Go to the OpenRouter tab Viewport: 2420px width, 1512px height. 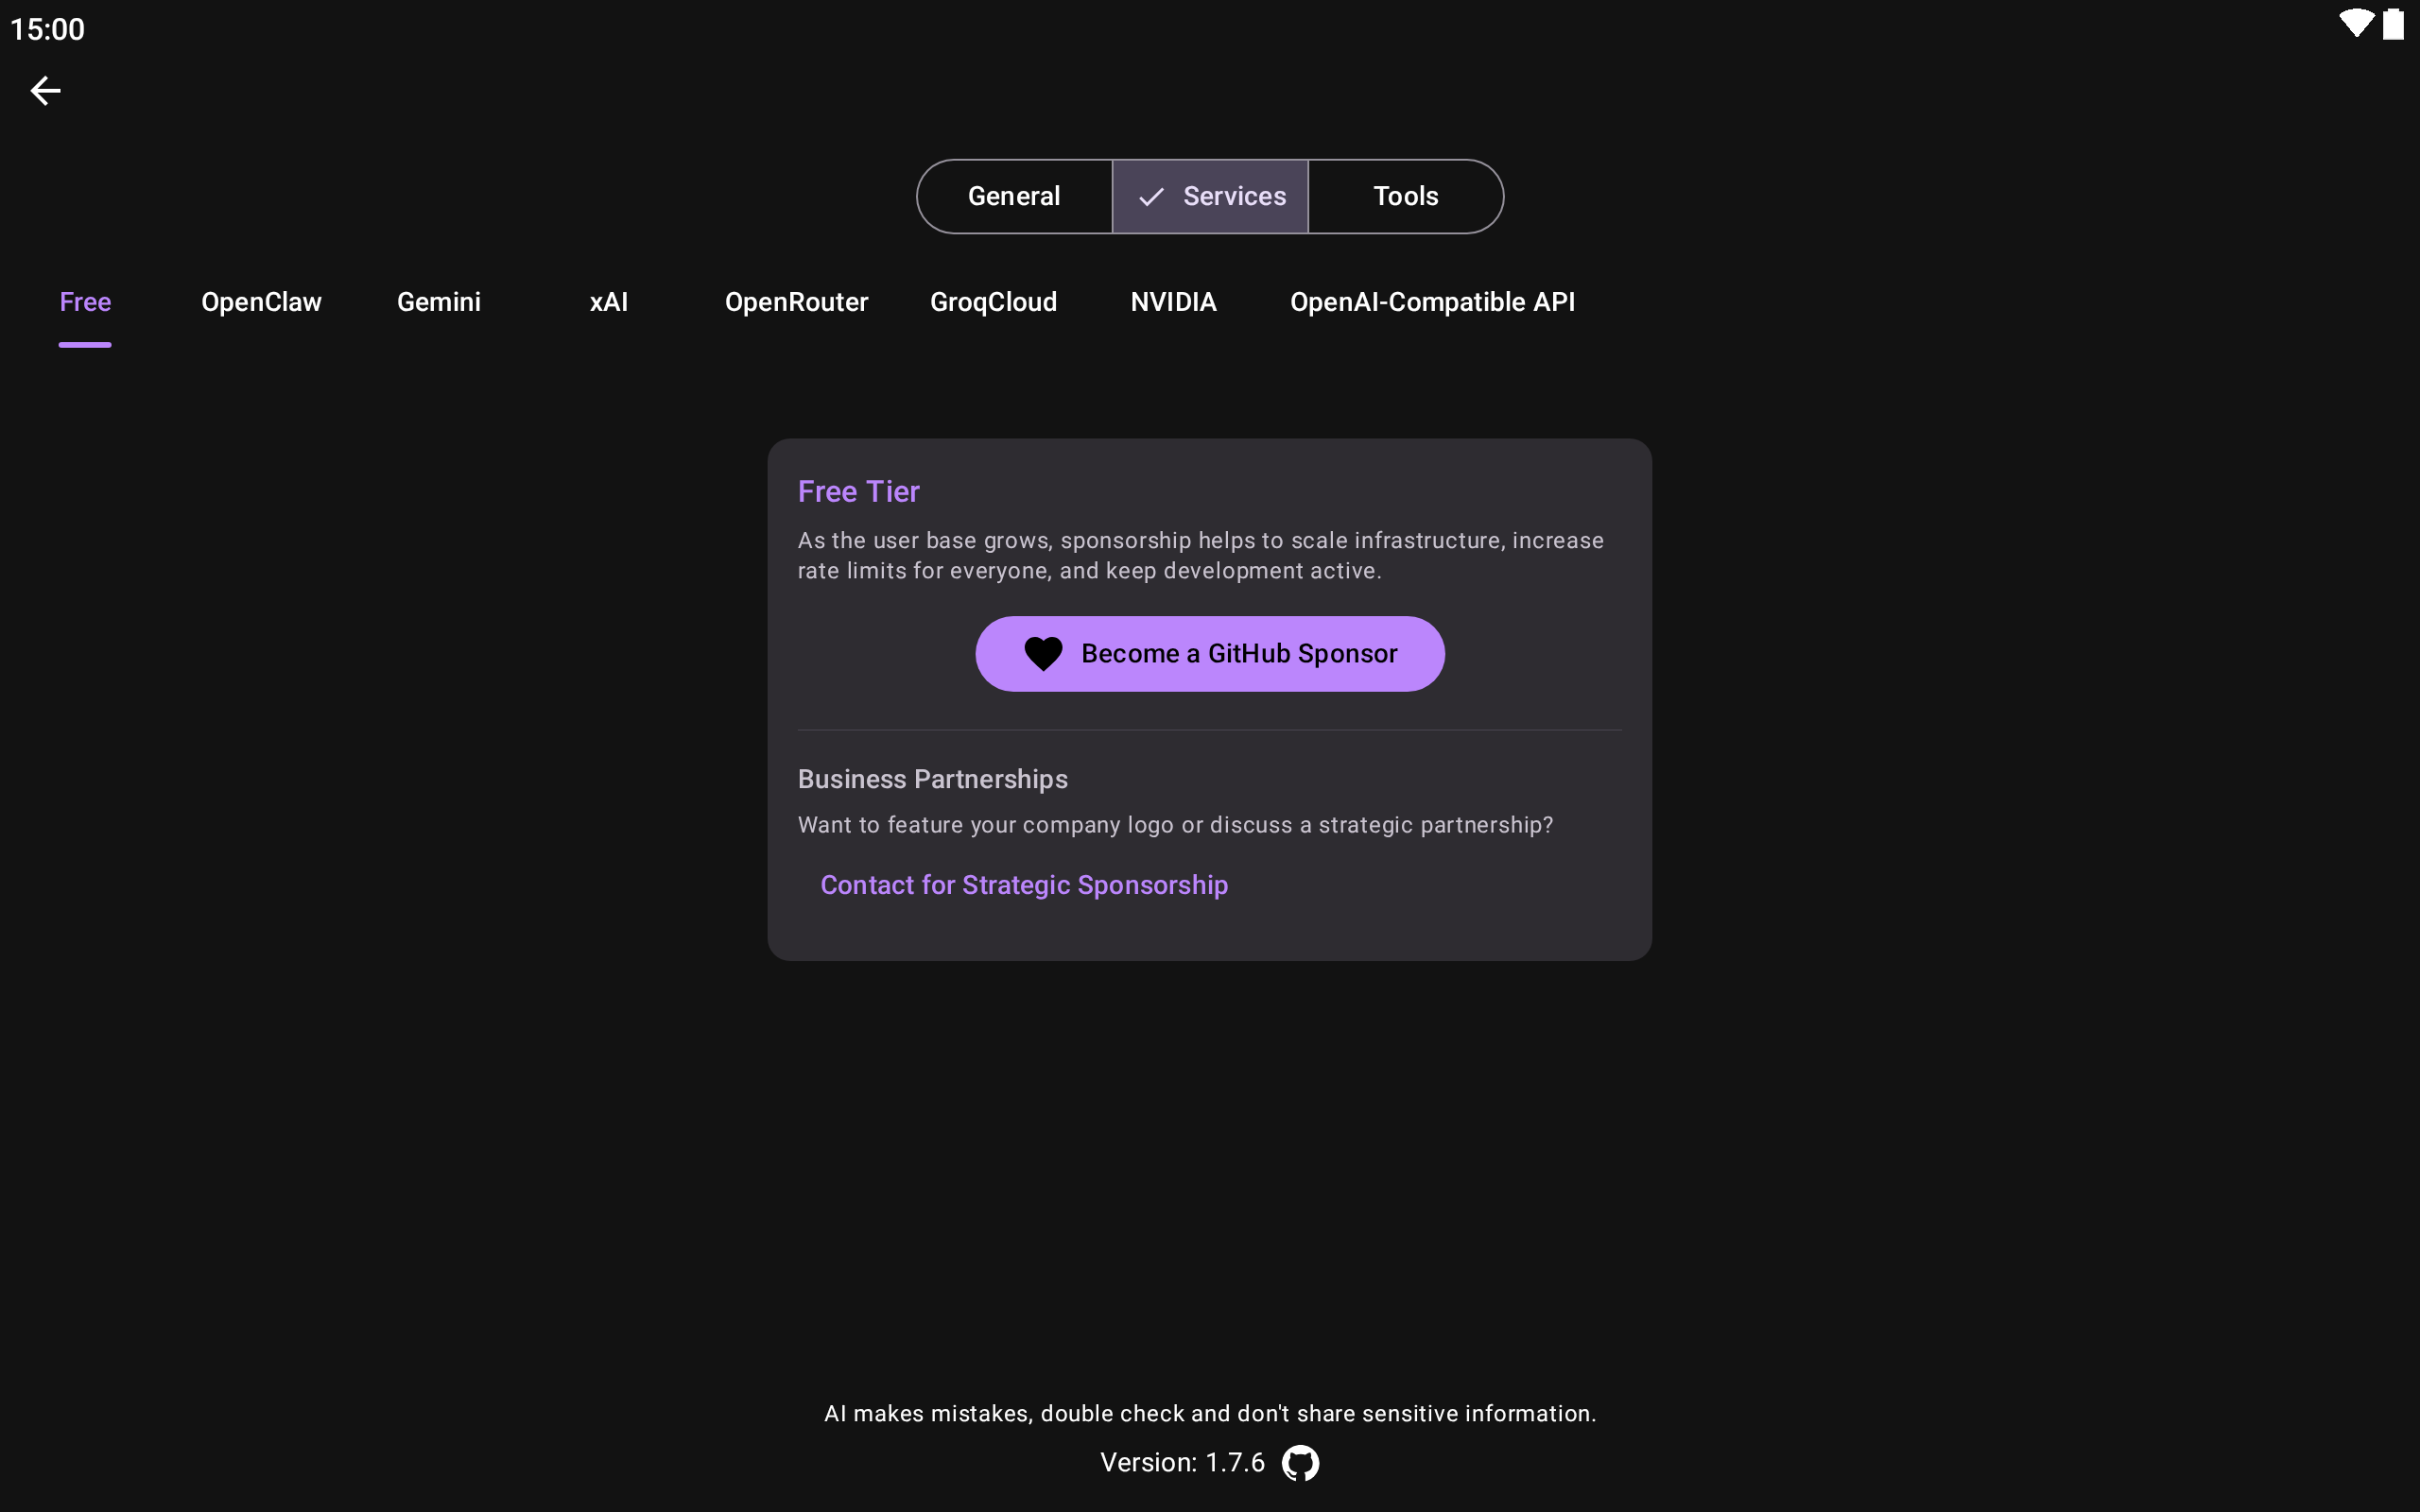pos(796,302)
